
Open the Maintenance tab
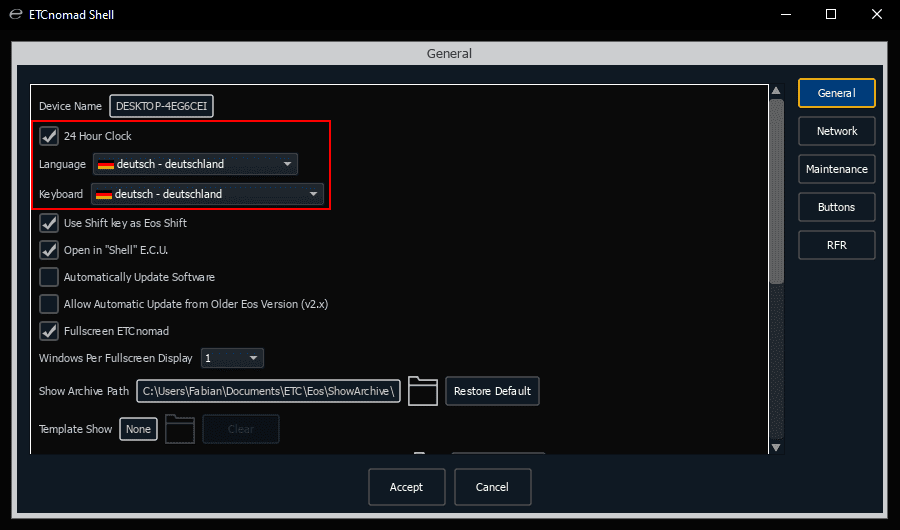coord(836,169)
